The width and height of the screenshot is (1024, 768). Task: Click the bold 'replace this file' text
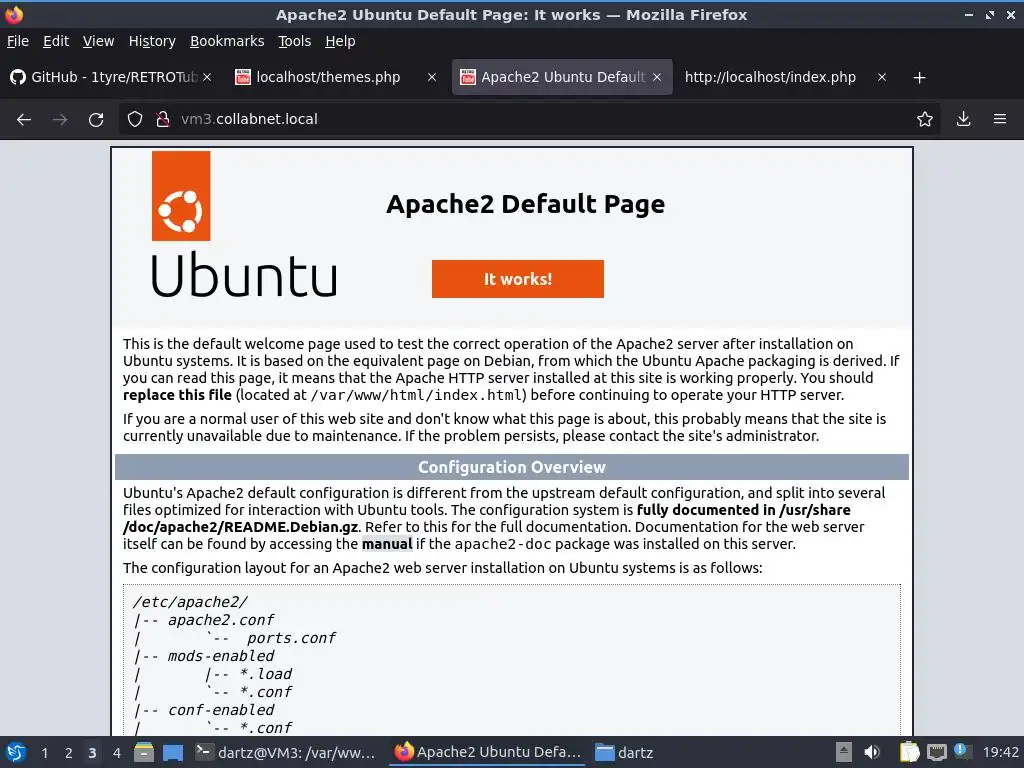177,395
